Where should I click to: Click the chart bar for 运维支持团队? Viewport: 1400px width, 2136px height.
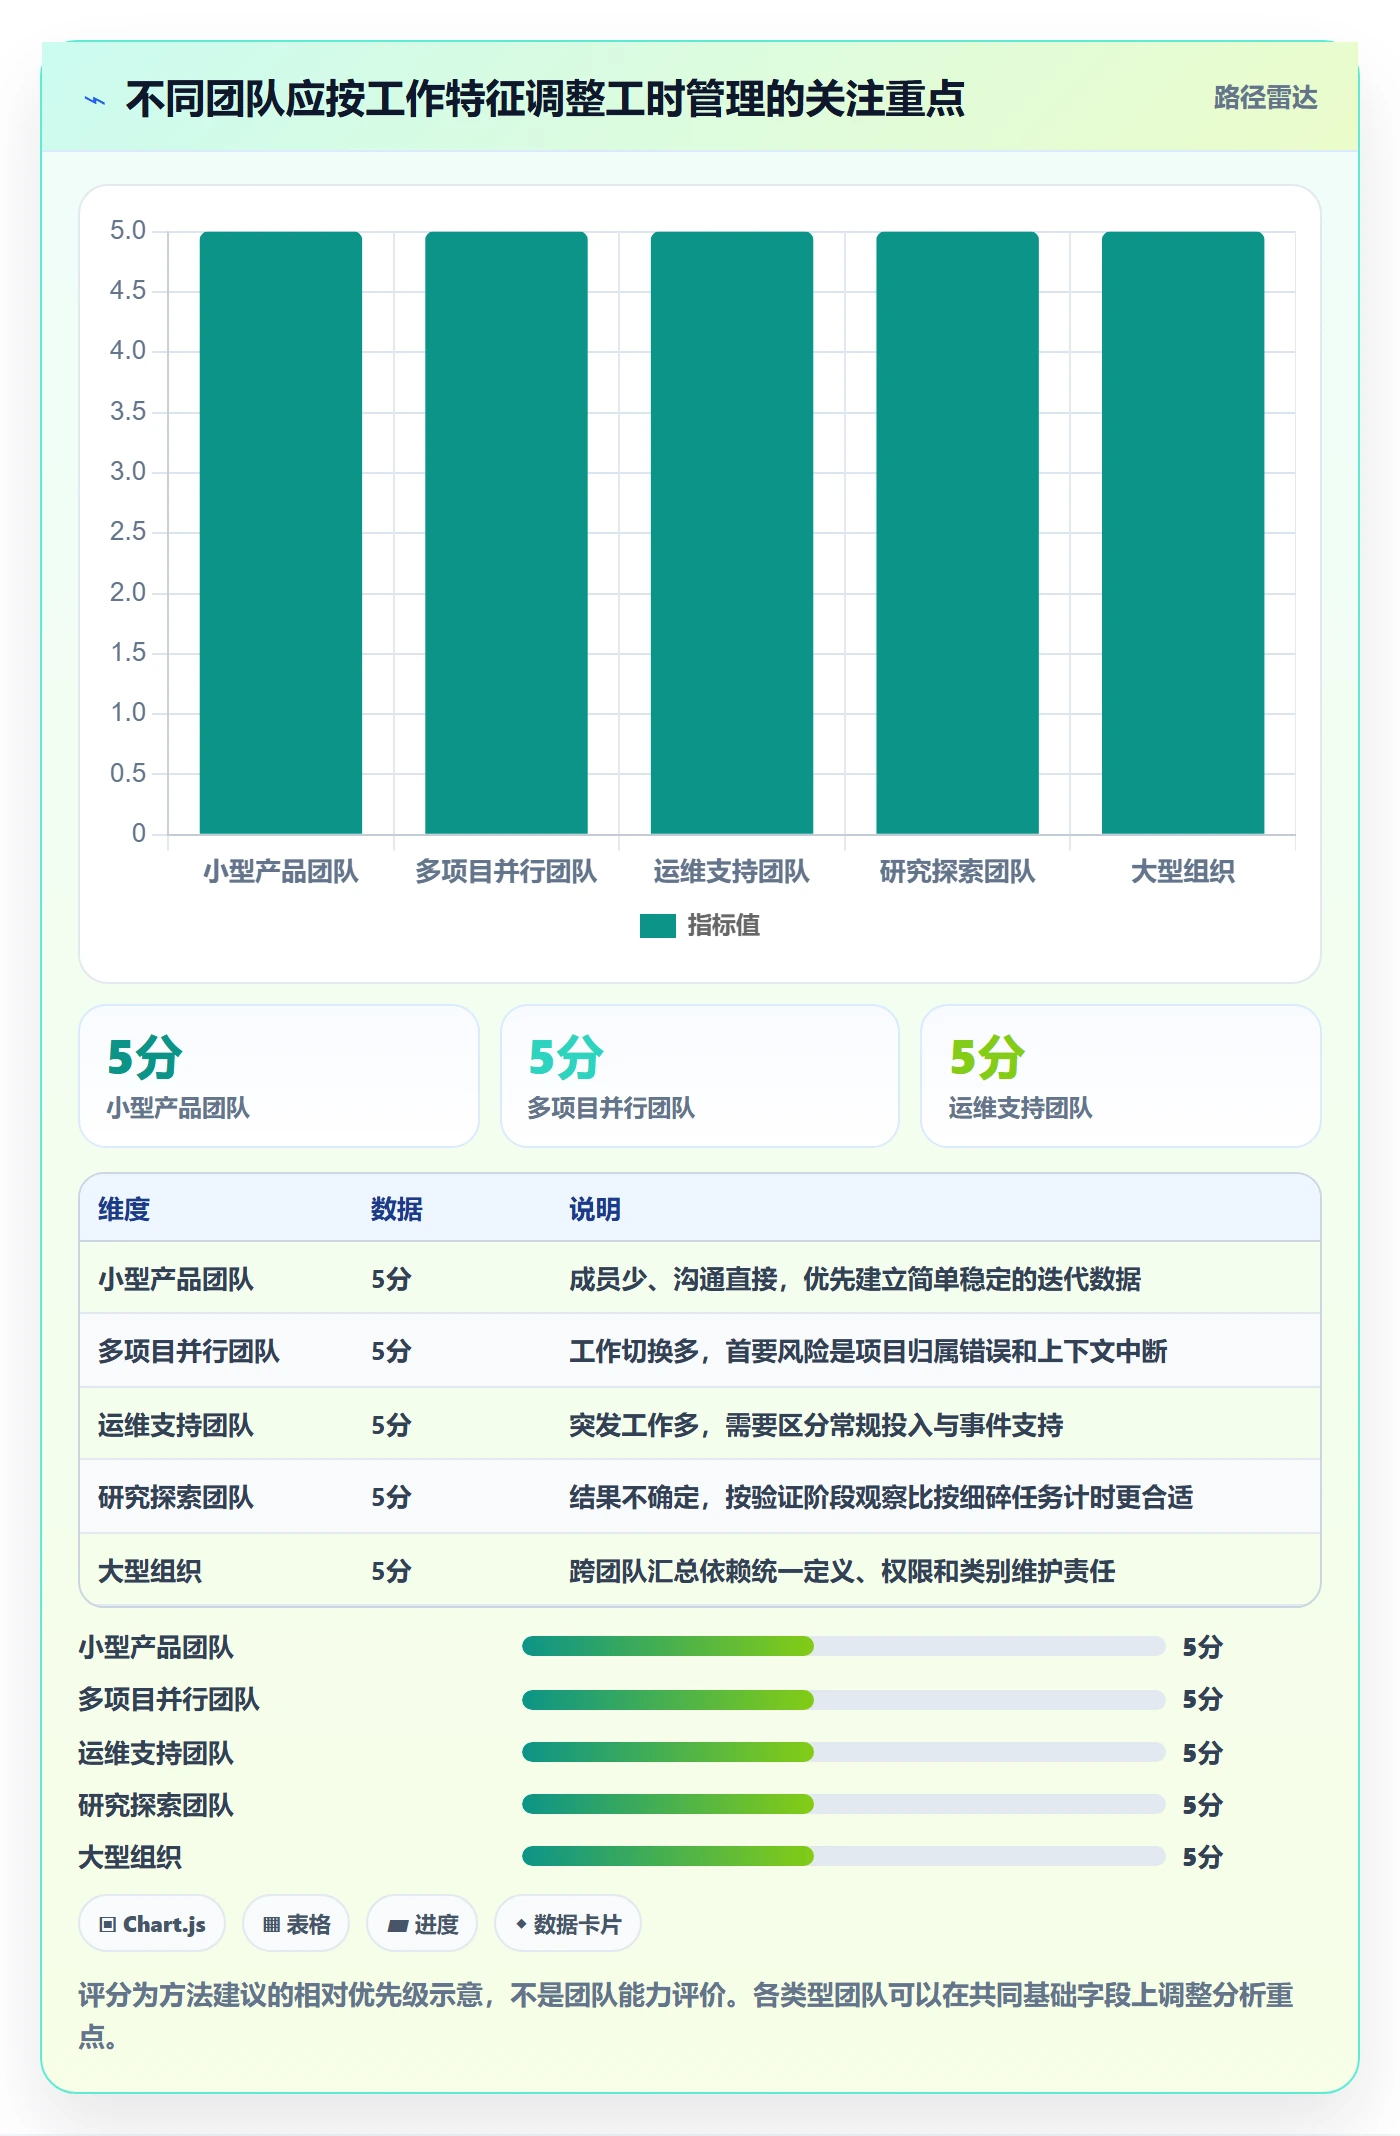tap(732, 533)
